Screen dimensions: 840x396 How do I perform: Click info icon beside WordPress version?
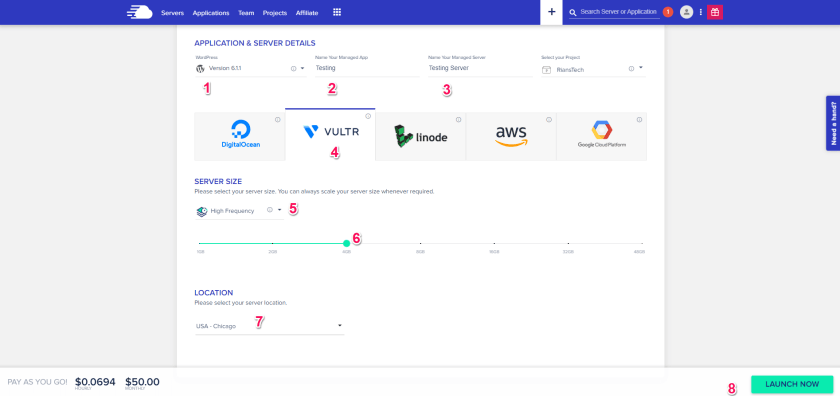(x=293, y=69)
